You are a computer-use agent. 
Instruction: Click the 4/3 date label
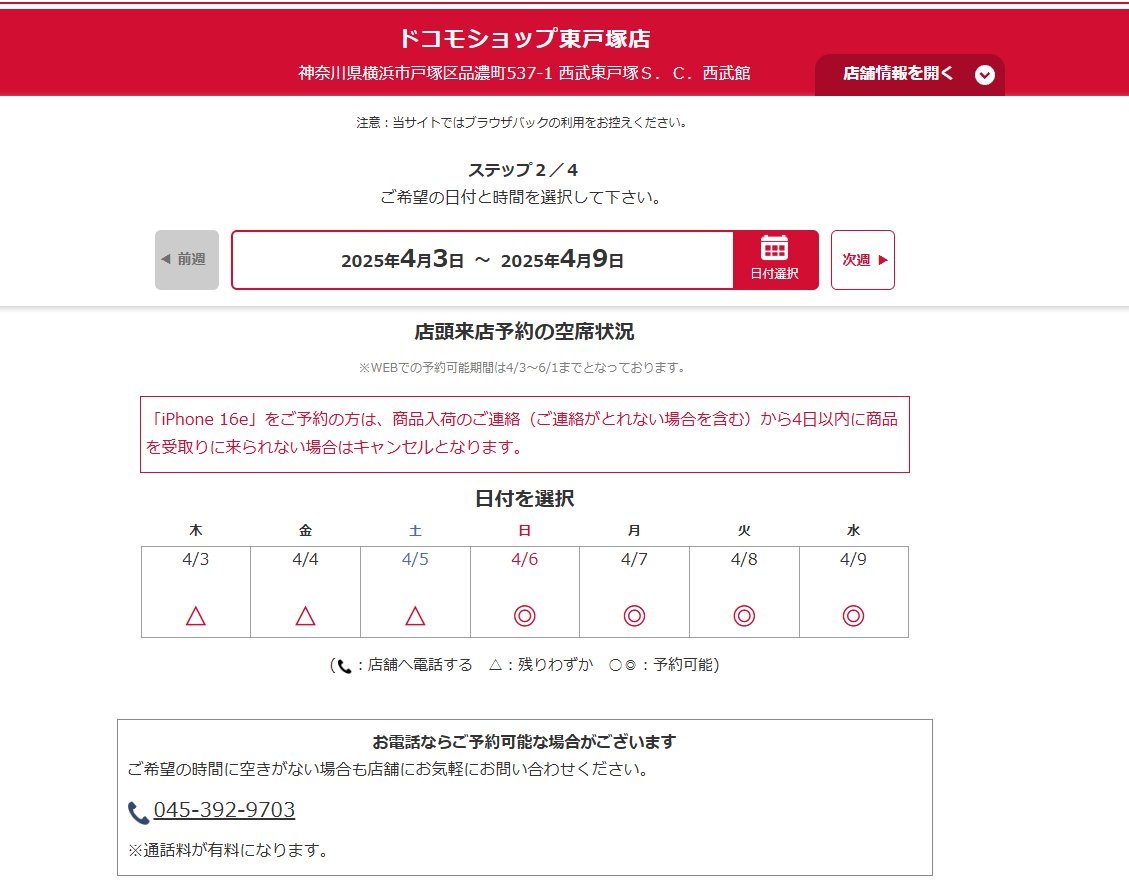(196, 559)
